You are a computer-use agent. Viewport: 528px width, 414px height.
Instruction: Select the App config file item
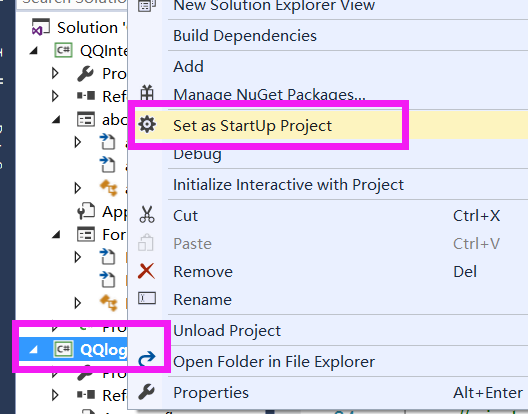[114, 212]
